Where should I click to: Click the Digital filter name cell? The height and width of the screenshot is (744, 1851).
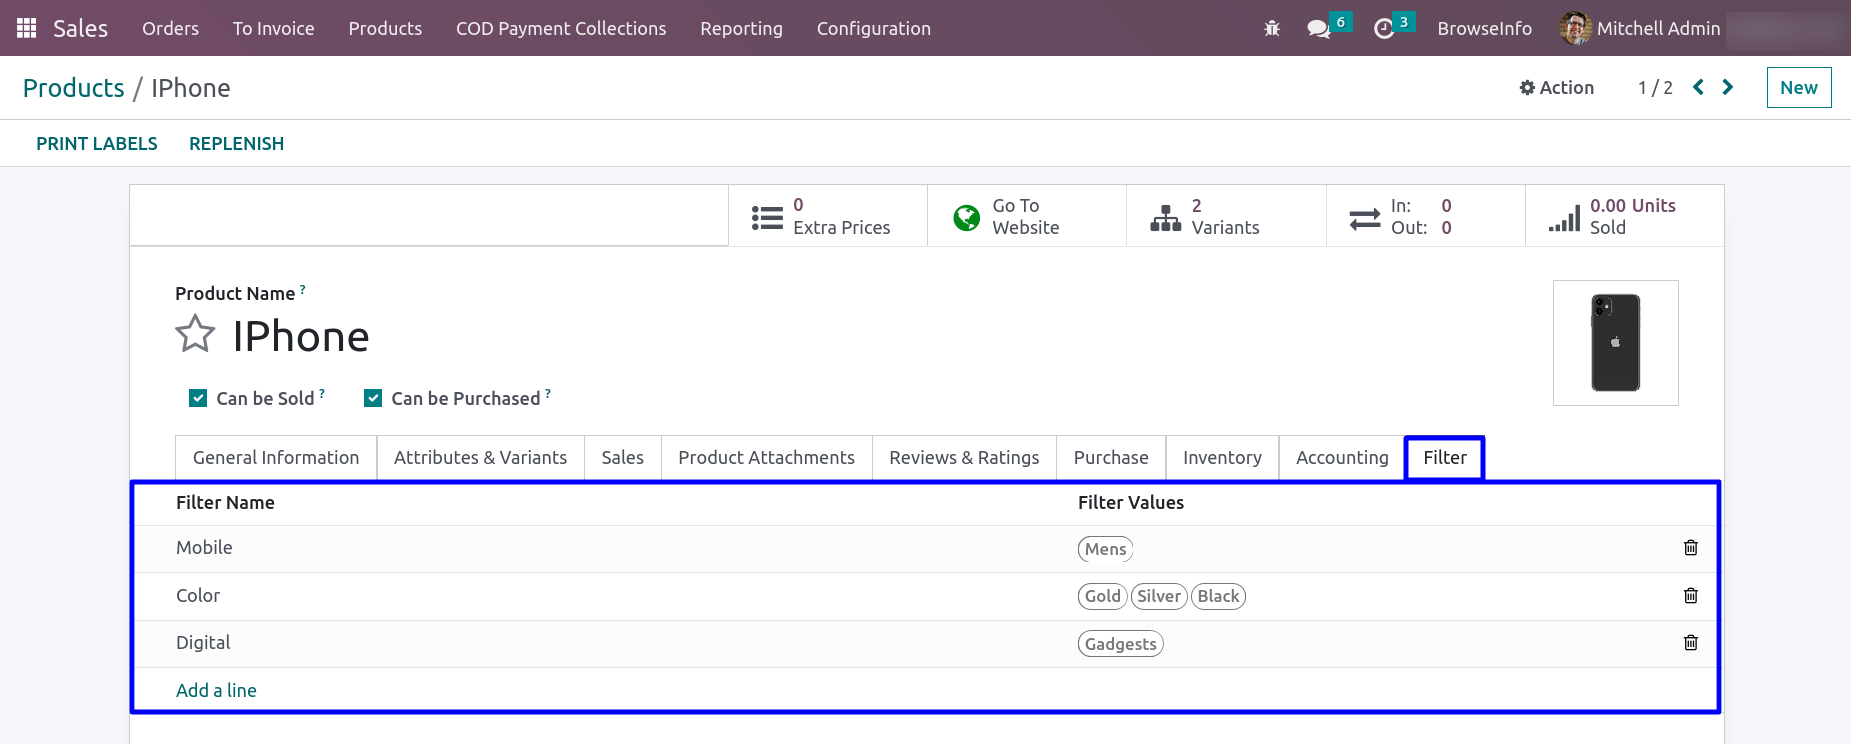[x=203, y=642]
